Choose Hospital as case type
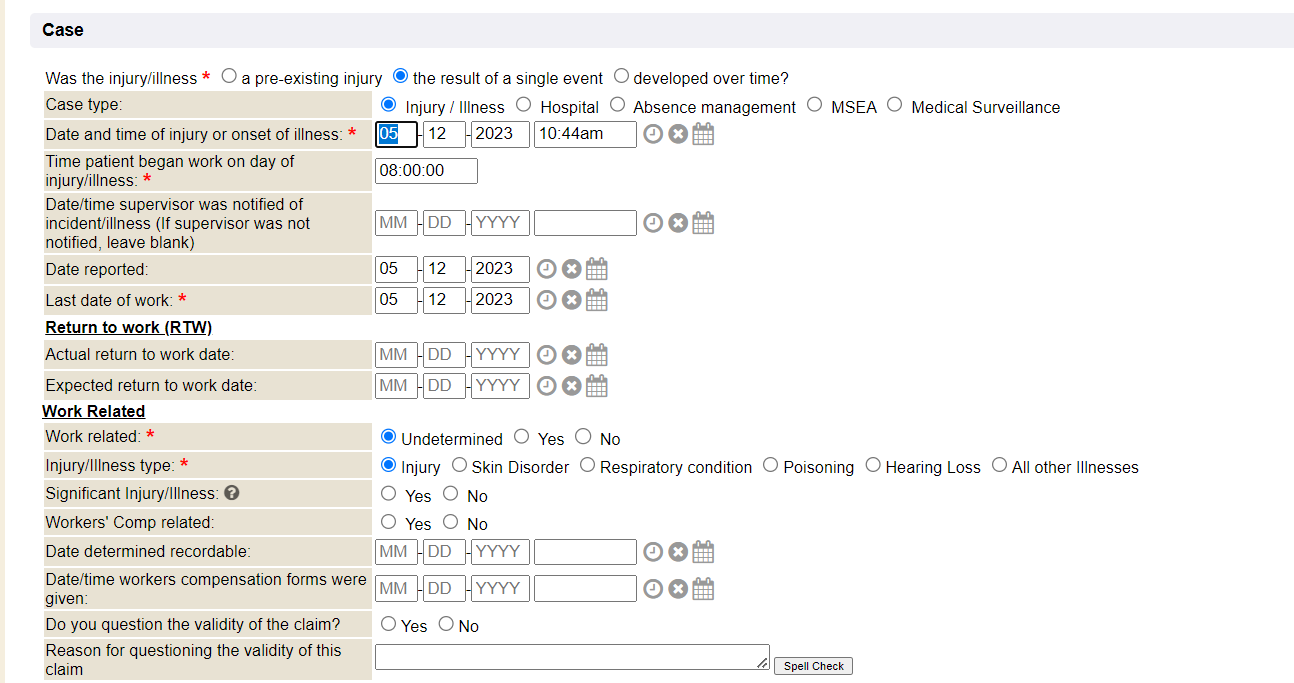This screenshot has height=683, width=1294. tap(524, 105)
